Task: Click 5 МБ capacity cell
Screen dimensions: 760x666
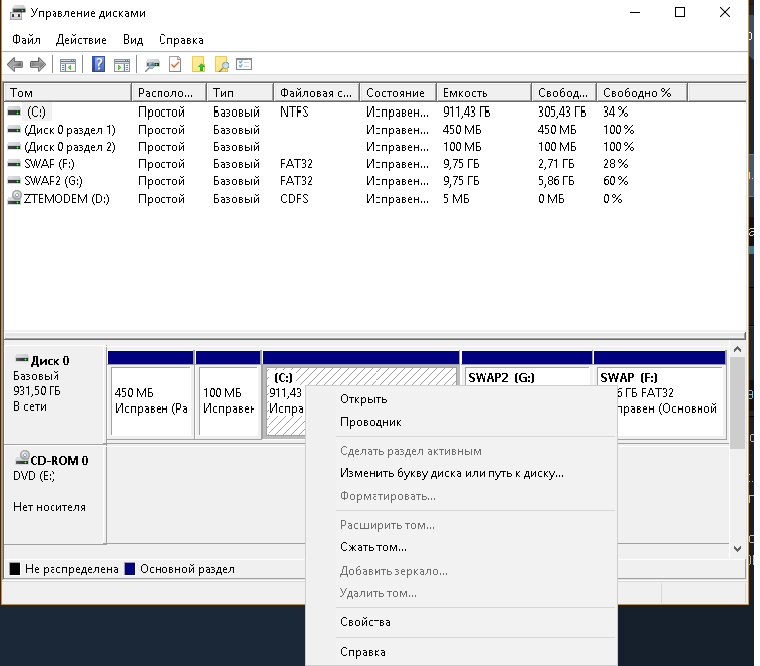Action: pyautogui.click(x=456, y=199)
